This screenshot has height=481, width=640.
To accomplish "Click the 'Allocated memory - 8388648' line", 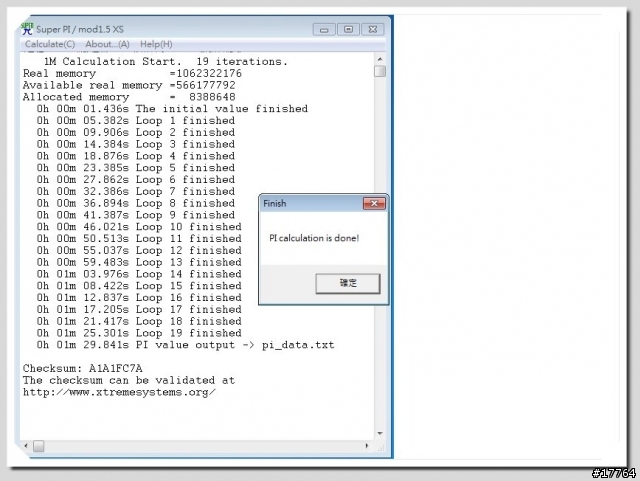I will (x=129, y=97).
